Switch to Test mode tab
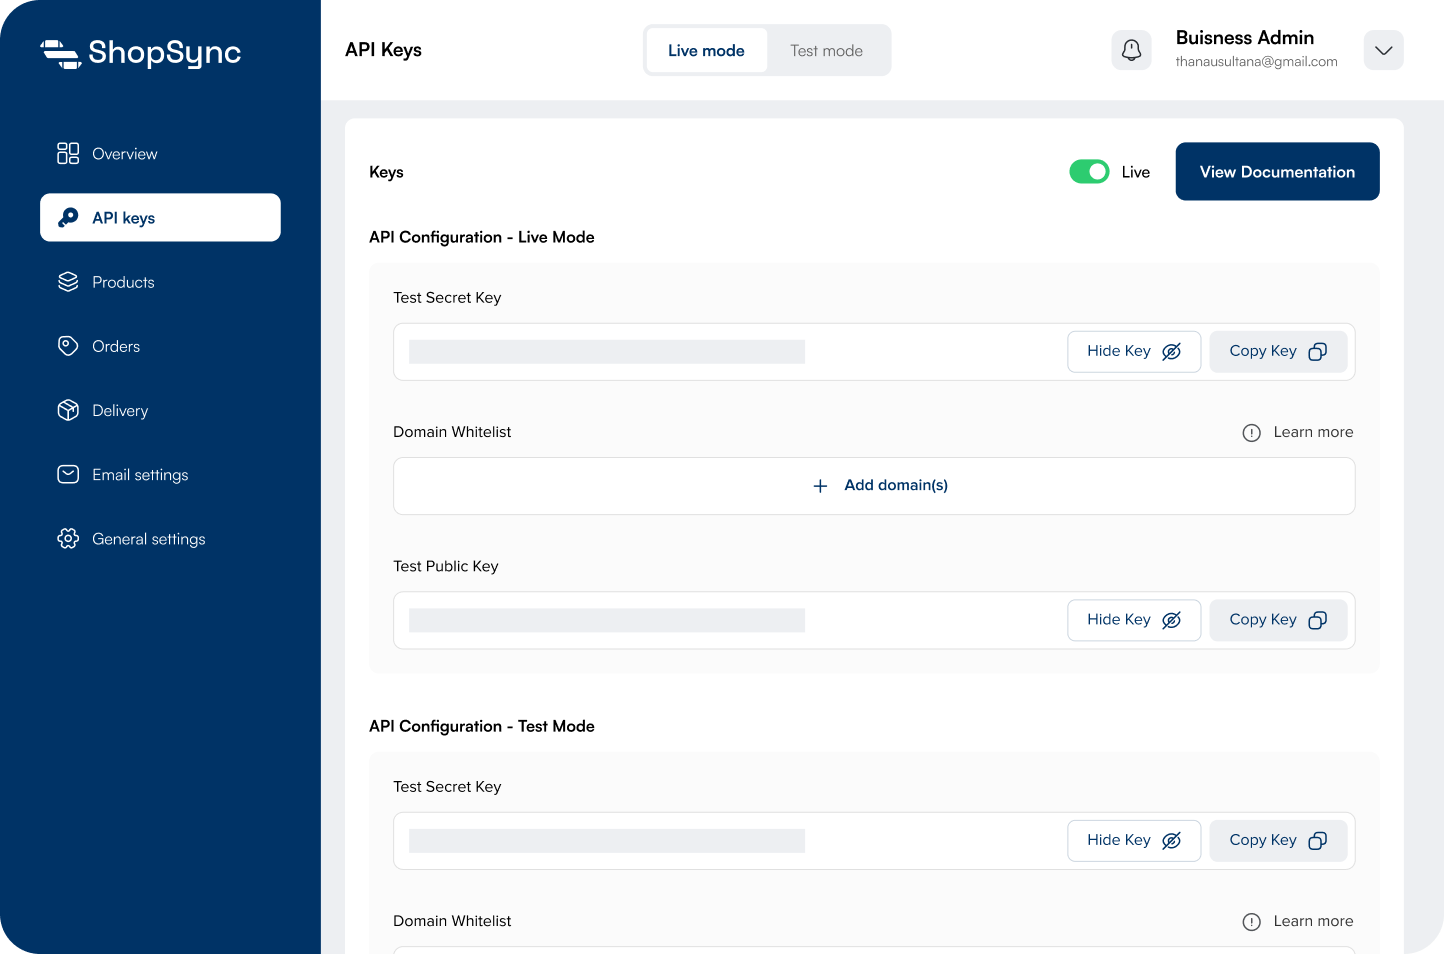The image size is (1444, 954). [826, 50]
